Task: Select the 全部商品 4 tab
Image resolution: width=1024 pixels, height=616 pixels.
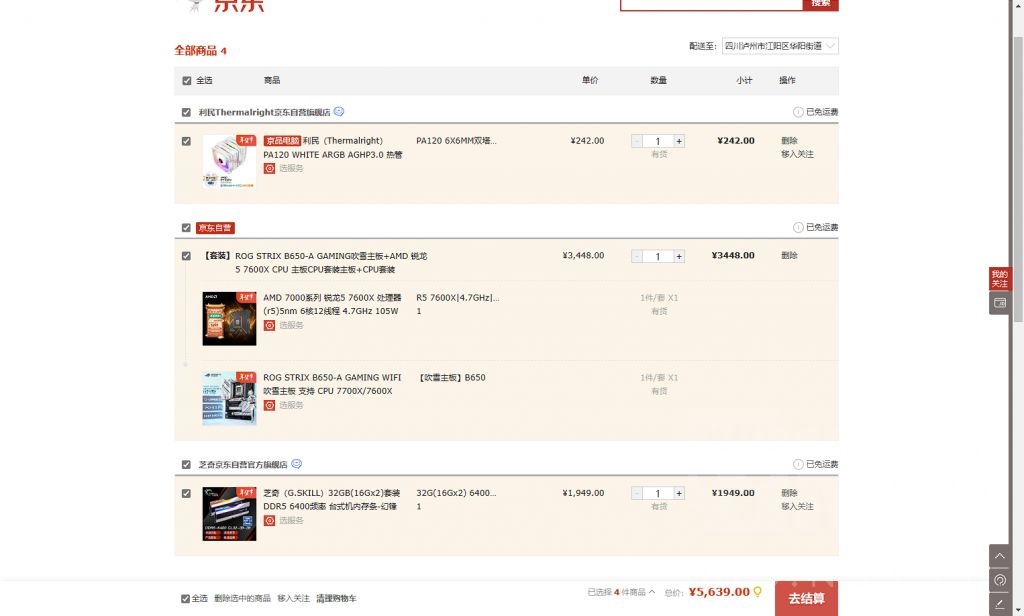Action: 200,50
